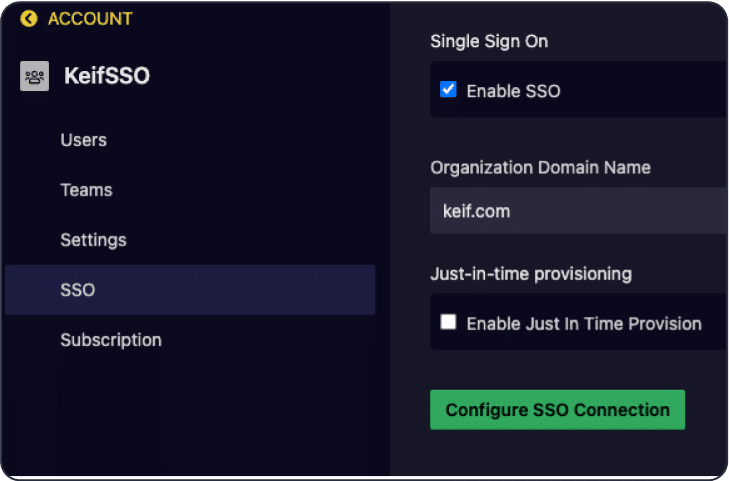
Task: Go back via the ACCOUNT link
Action: pyautogui.click(x=90, y=19)
